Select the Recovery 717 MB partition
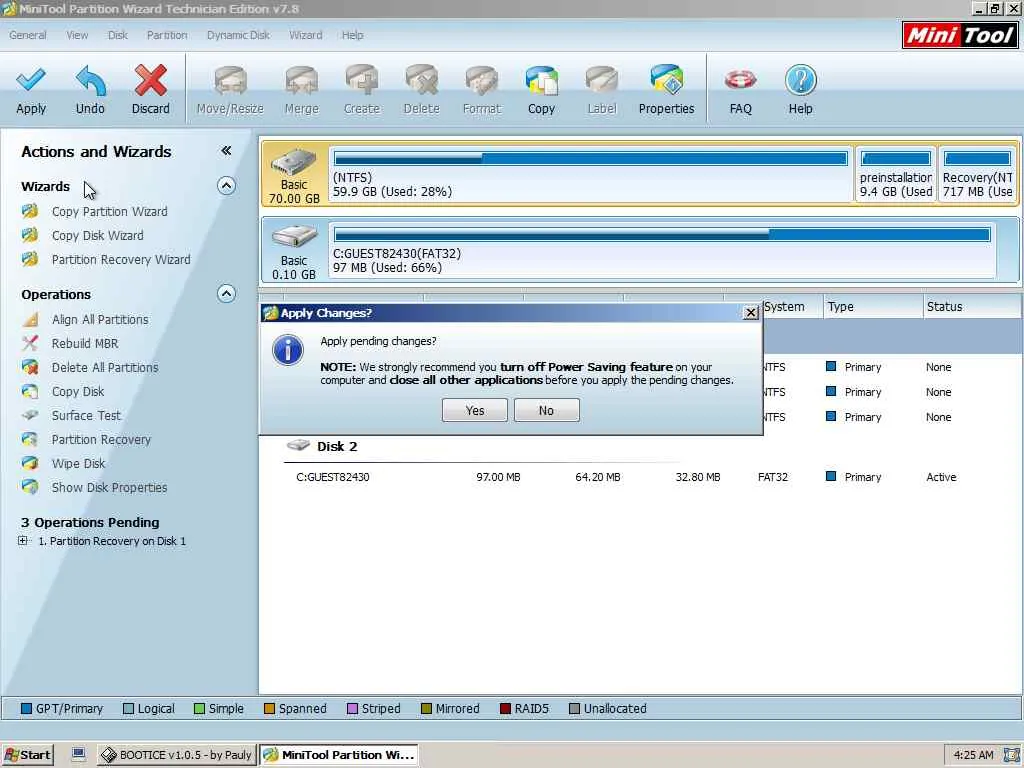 (x=978, y=174)
